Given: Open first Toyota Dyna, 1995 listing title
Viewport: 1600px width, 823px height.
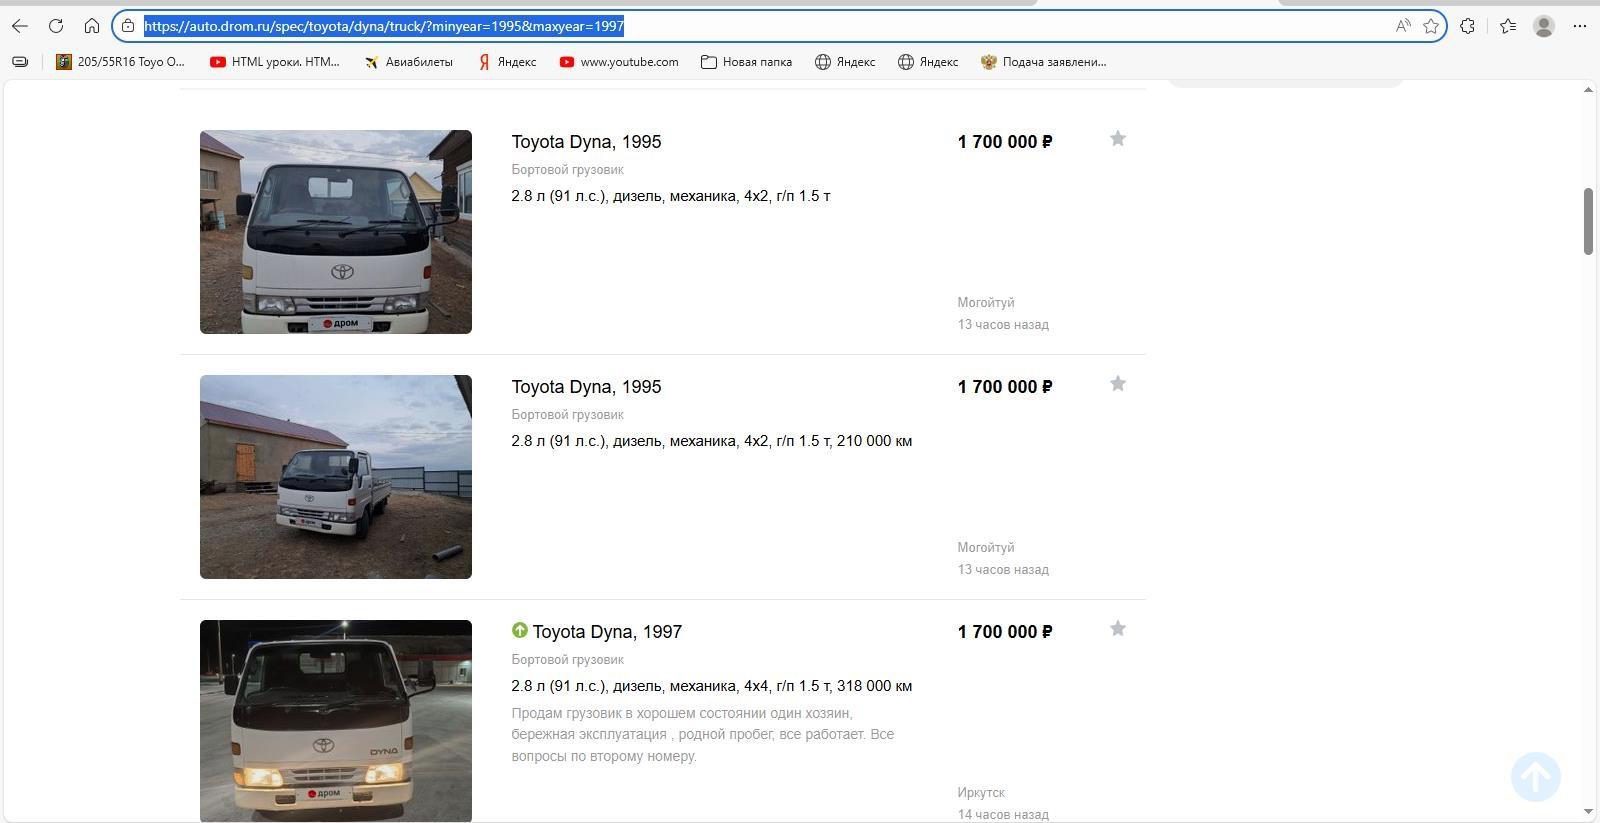Looking at the screenshot, I should (x=586, y=142).
